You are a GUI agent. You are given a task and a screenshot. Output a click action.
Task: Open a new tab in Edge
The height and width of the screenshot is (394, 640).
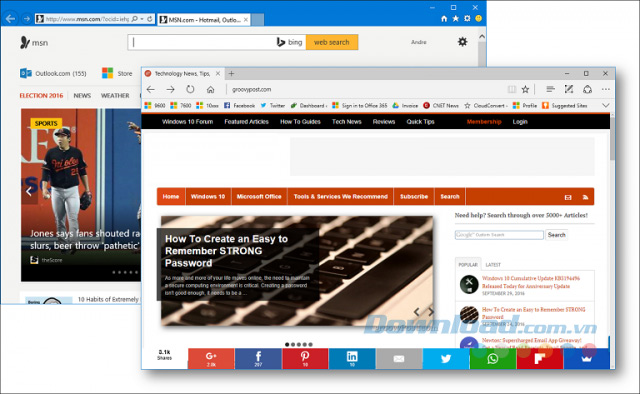231,73
